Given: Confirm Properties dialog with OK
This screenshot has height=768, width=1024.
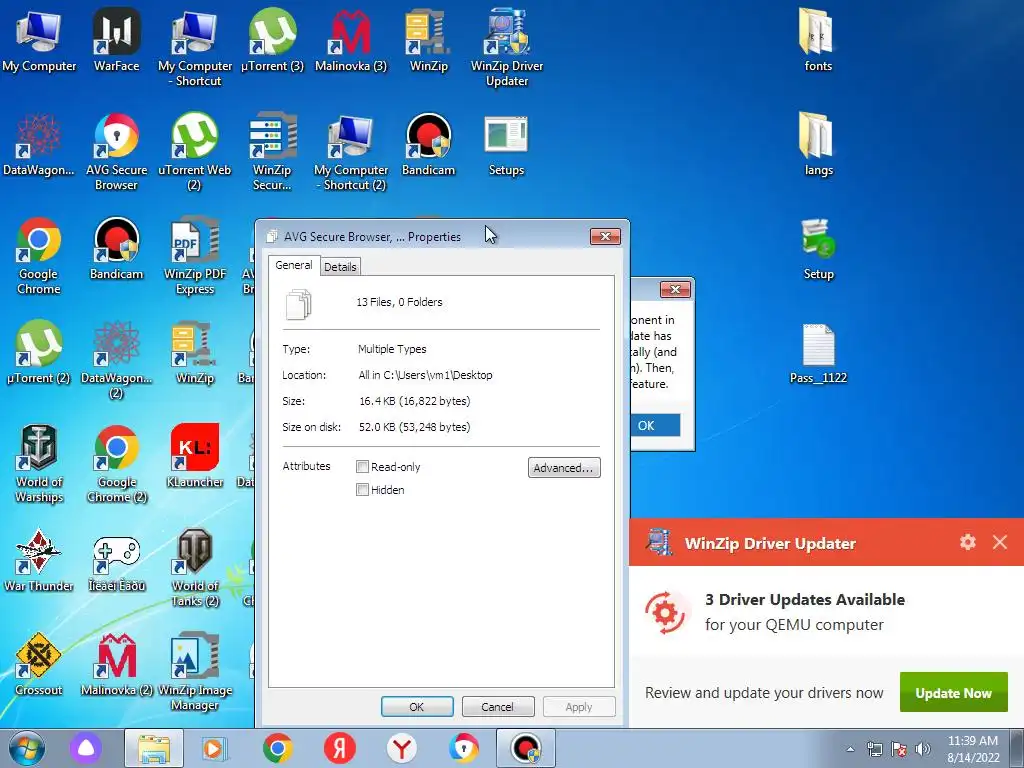Looking at the screenshot, I should tap(417, 707).
